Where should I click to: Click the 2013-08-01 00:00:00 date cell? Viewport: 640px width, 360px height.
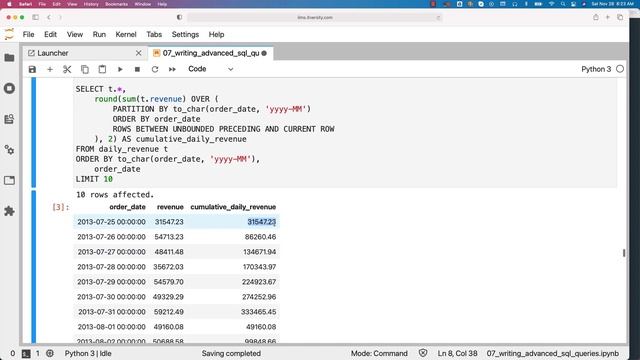[x=111, y=327]
